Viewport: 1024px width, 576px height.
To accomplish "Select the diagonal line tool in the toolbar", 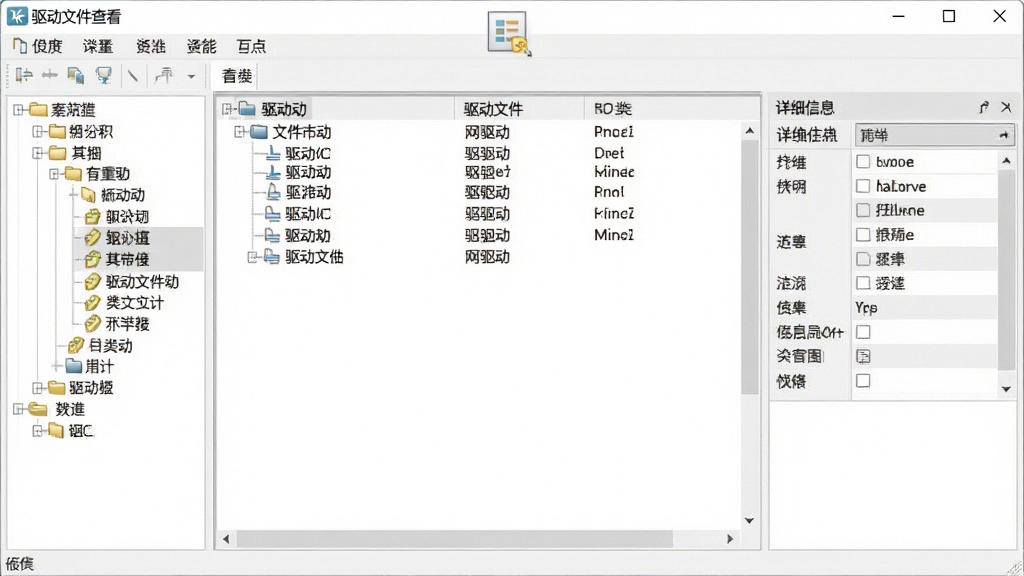I will [133, 76].
